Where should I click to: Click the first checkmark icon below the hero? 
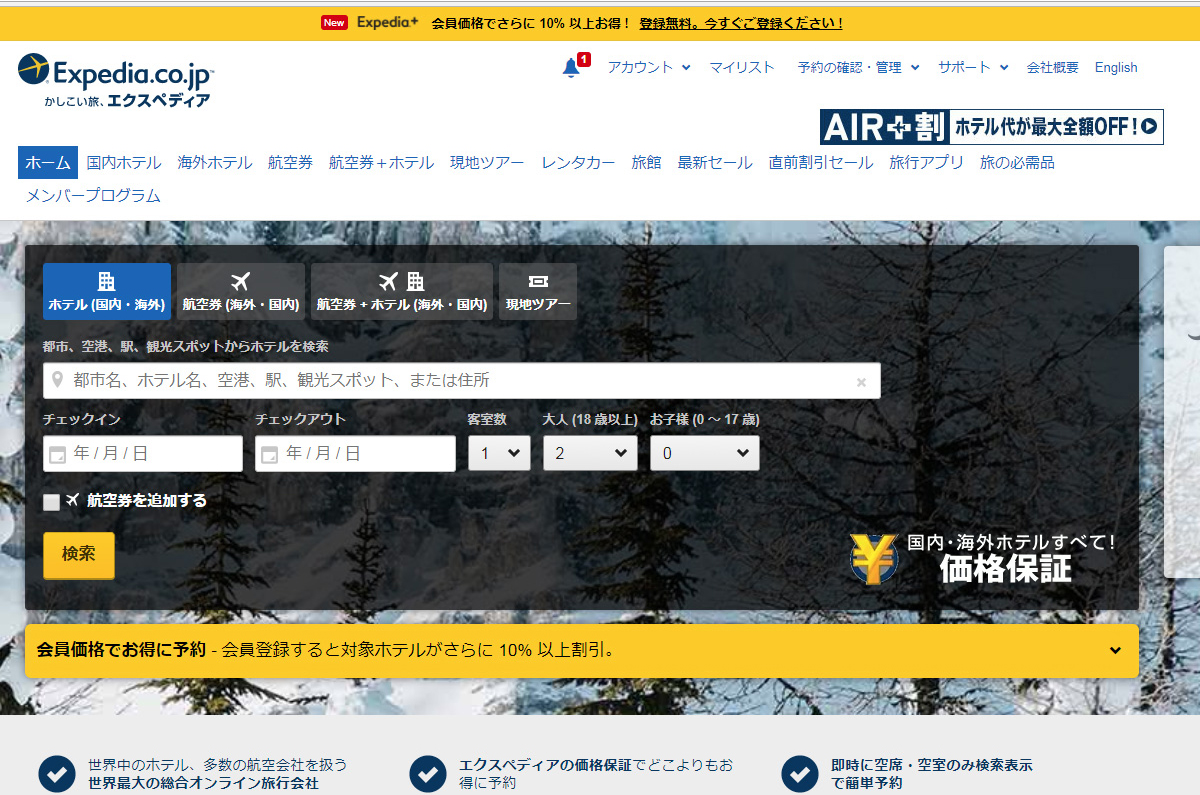coord(56,773)
